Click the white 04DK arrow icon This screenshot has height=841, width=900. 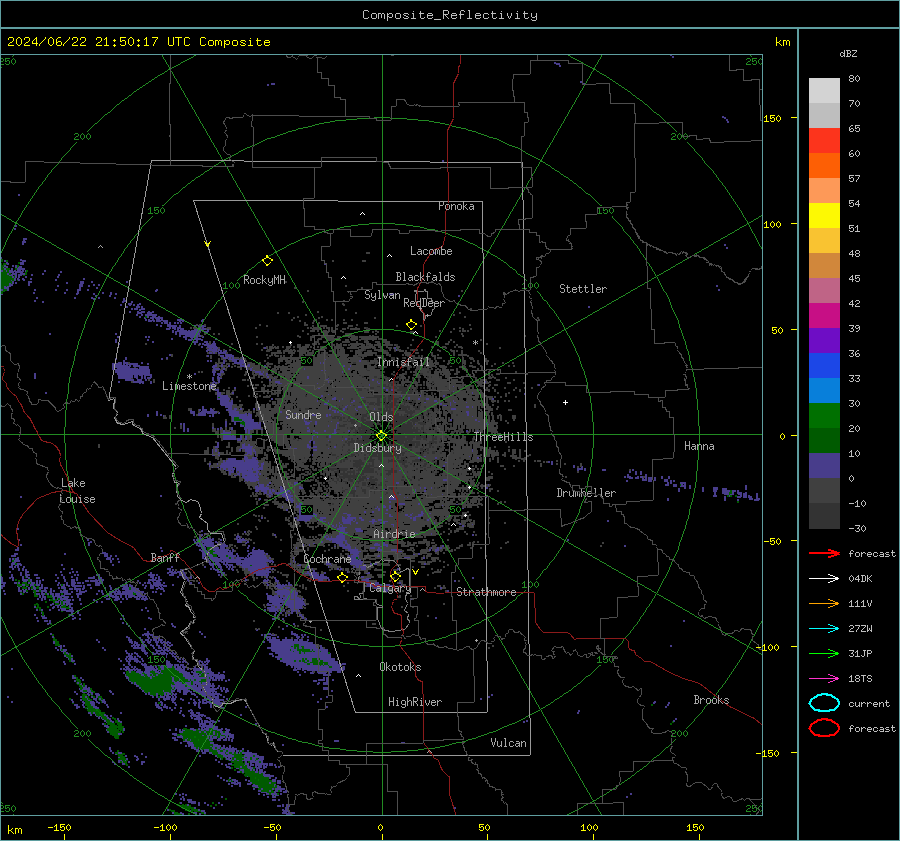click(x=824, y=579)
